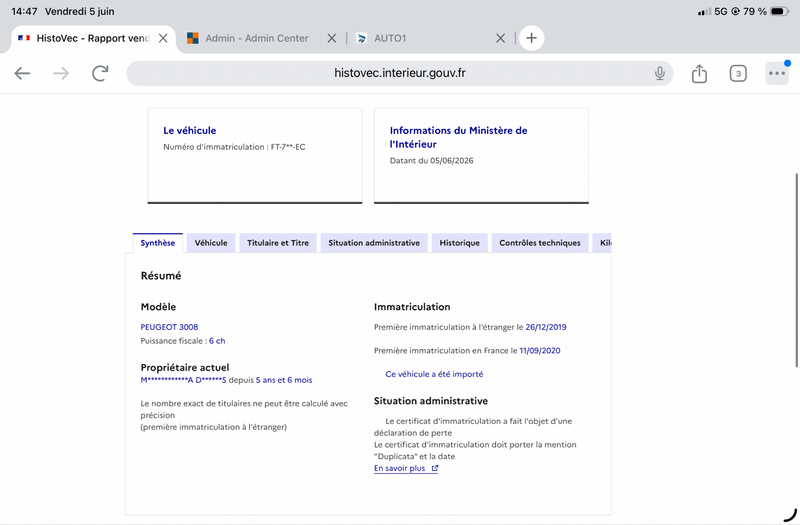
Task: Click external link icon beside En savoir plus
Action: [435, 468]
